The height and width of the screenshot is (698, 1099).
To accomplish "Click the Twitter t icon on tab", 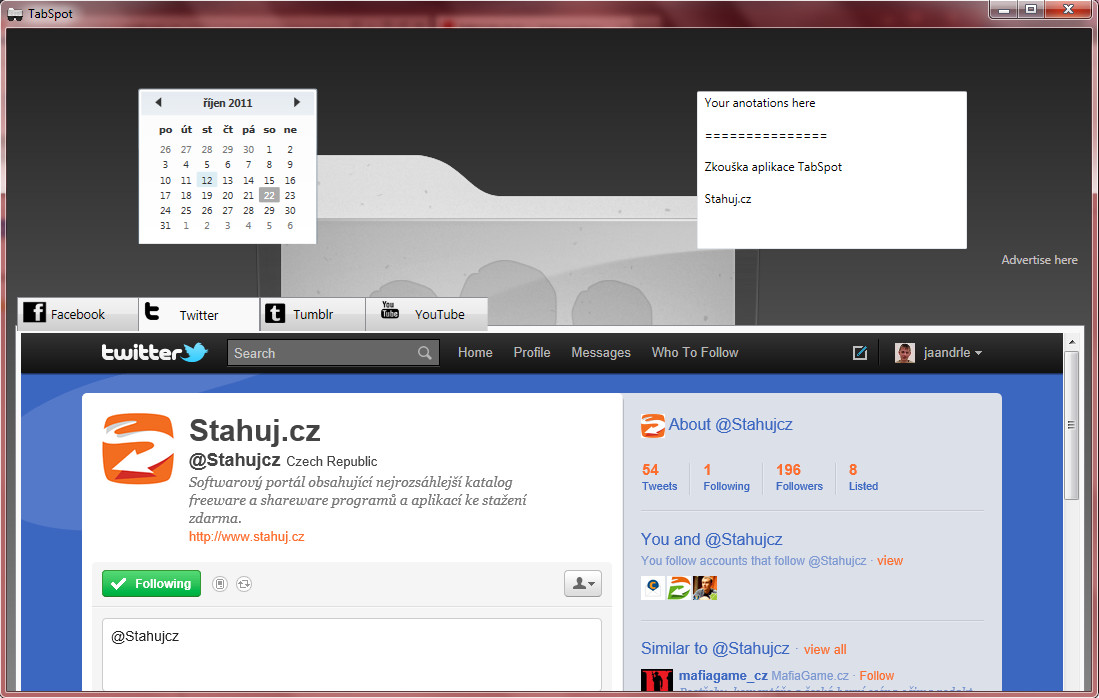I will click(x=151, y=312).
